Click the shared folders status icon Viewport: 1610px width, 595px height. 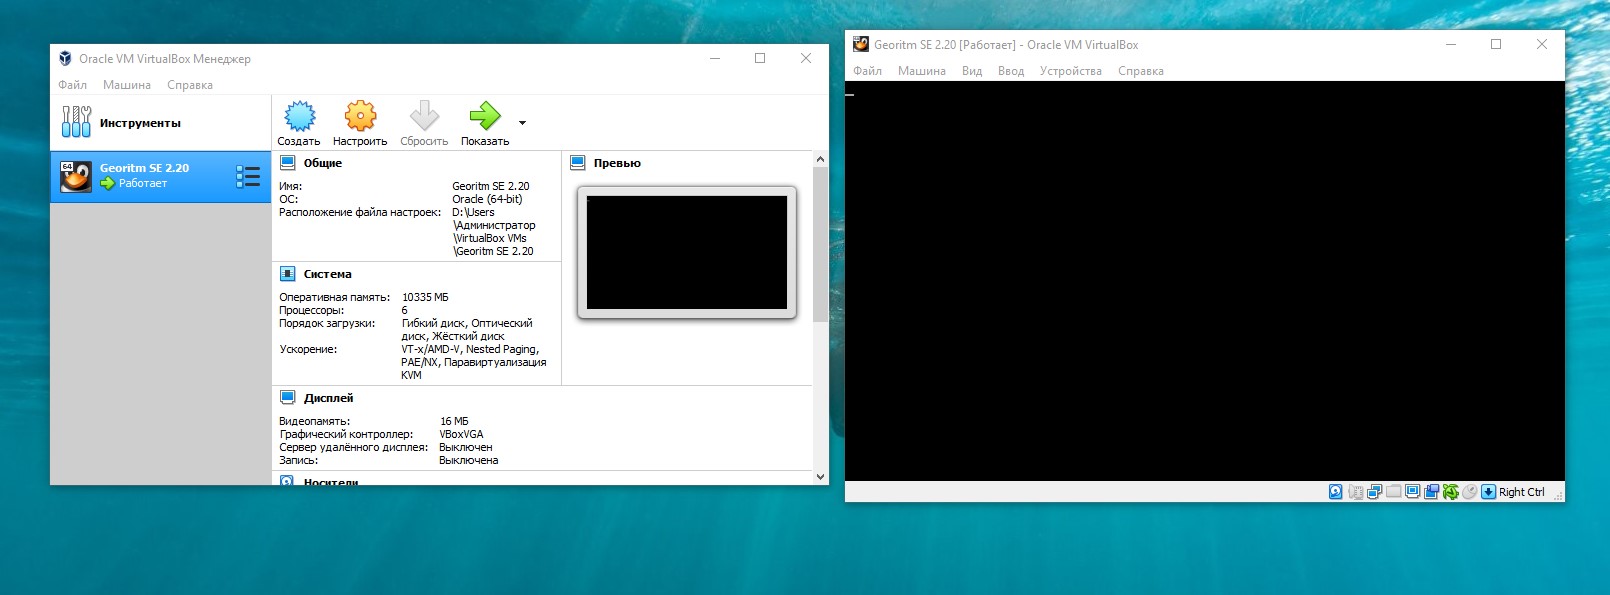(1393, 492)
